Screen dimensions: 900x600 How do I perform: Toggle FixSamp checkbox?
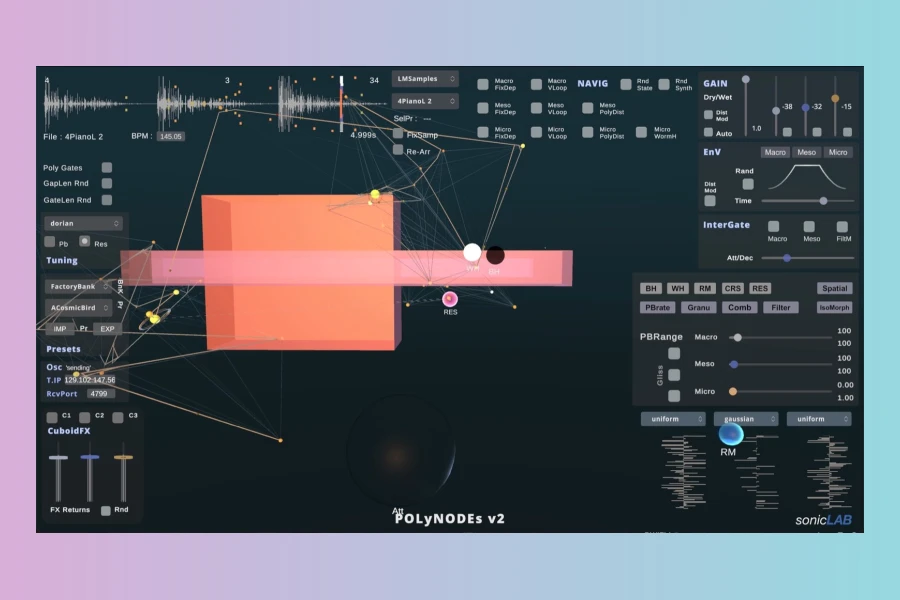[x=398, y=133]
